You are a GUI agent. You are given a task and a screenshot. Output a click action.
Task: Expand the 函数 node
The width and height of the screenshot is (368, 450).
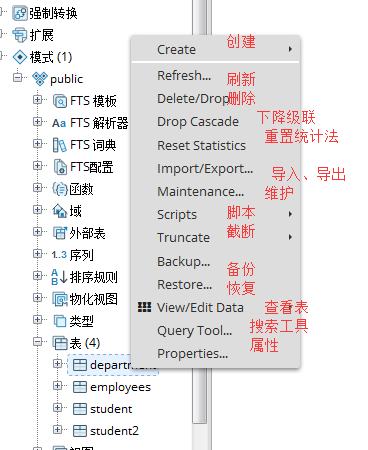[x=37, y=188]
